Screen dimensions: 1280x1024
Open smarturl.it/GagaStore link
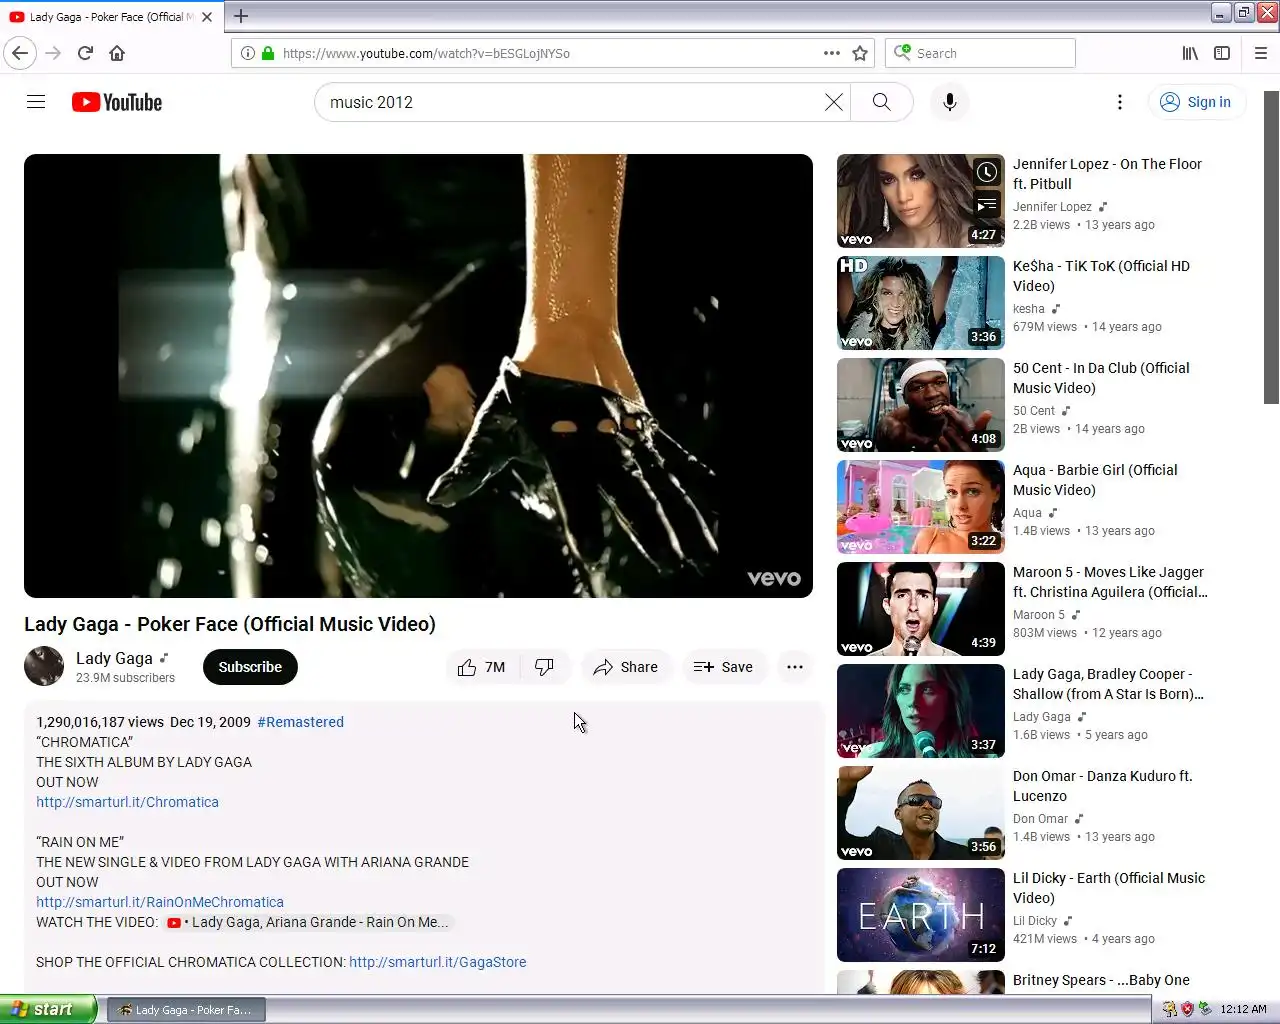pos(438,962)
